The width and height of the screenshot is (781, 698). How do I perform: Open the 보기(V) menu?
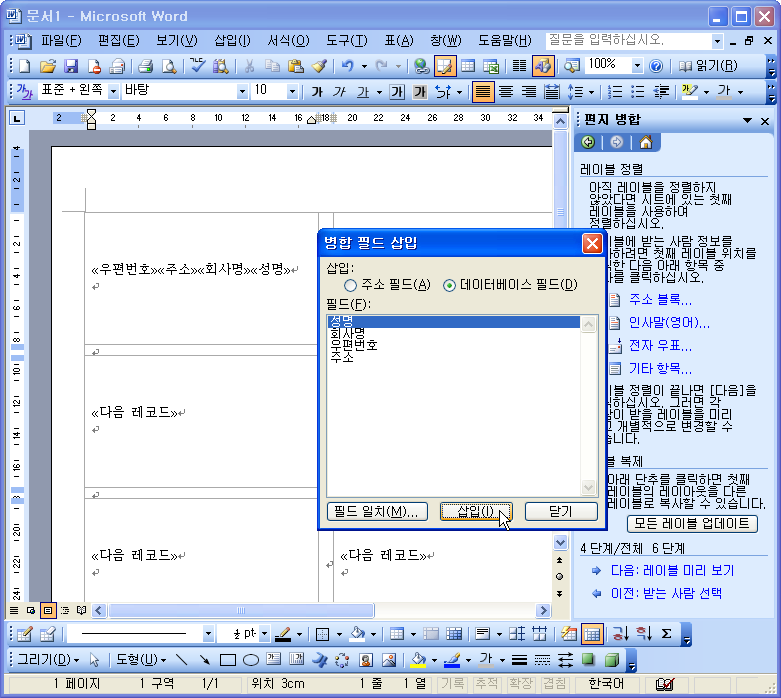tap(177, 40)
